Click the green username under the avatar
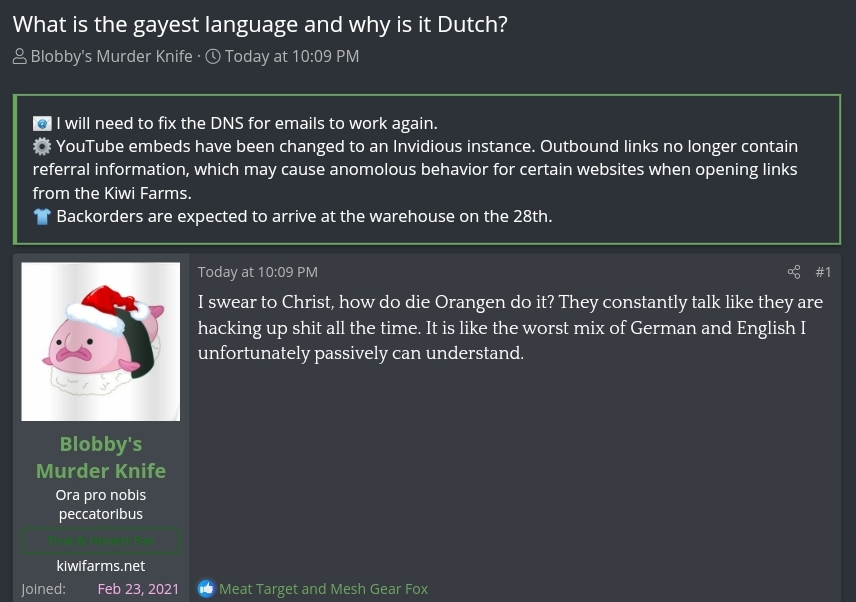 [101, 457]
